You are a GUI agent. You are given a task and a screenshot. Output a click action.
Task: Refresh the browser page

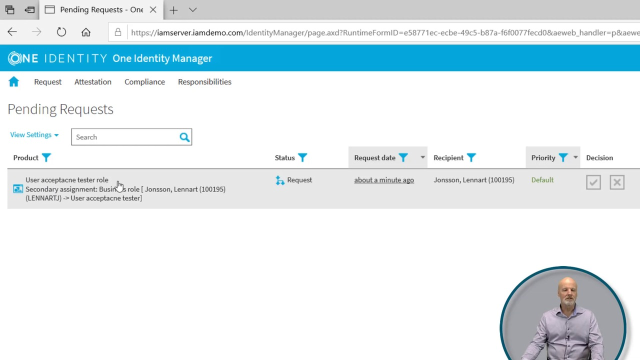point(61,32)
